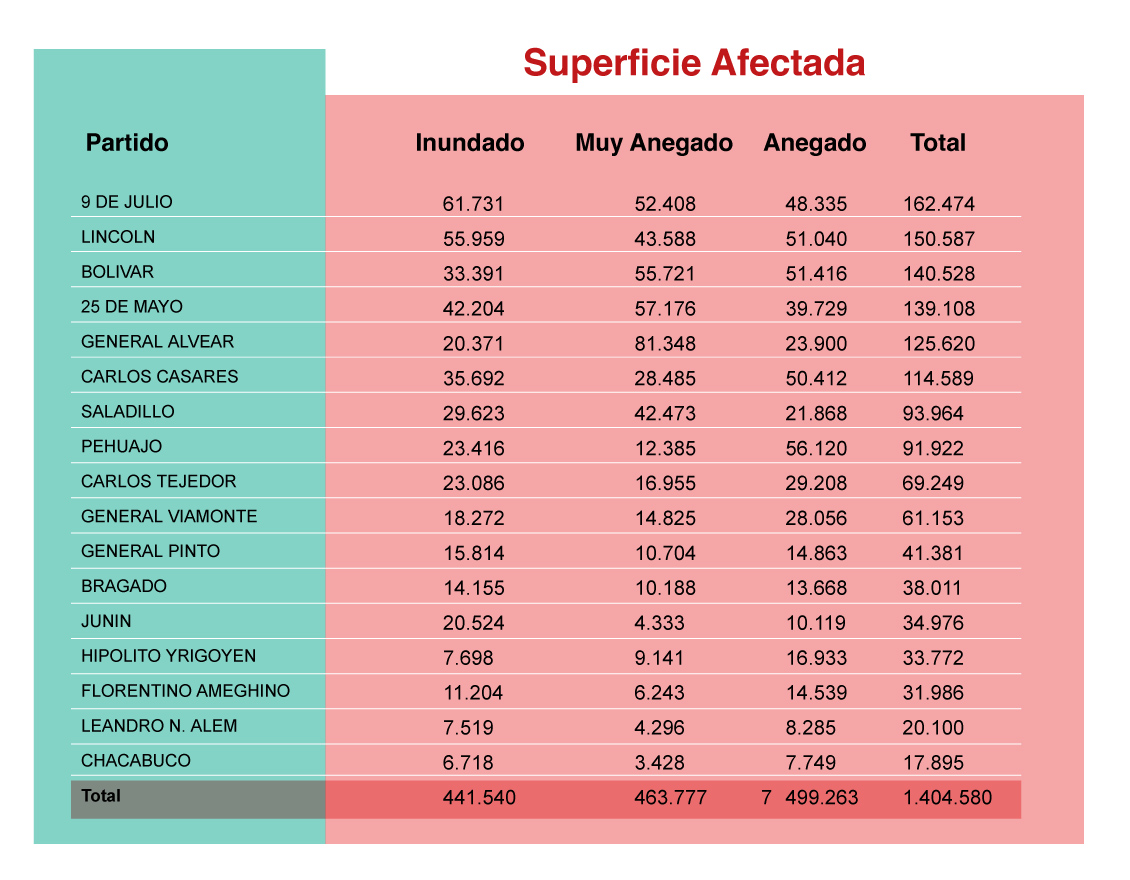Select Muy Anegado value 81.348
The height and width of the screenshot is (880, 1130).
[665, 344]
